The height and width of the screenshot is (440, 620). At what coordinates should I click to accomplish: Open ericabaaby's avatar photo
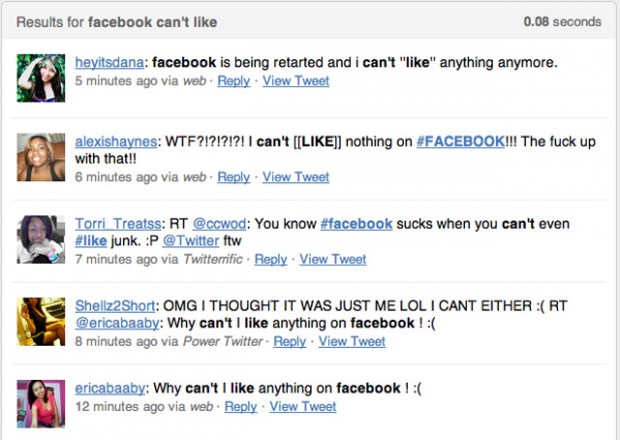click(41, 404)
